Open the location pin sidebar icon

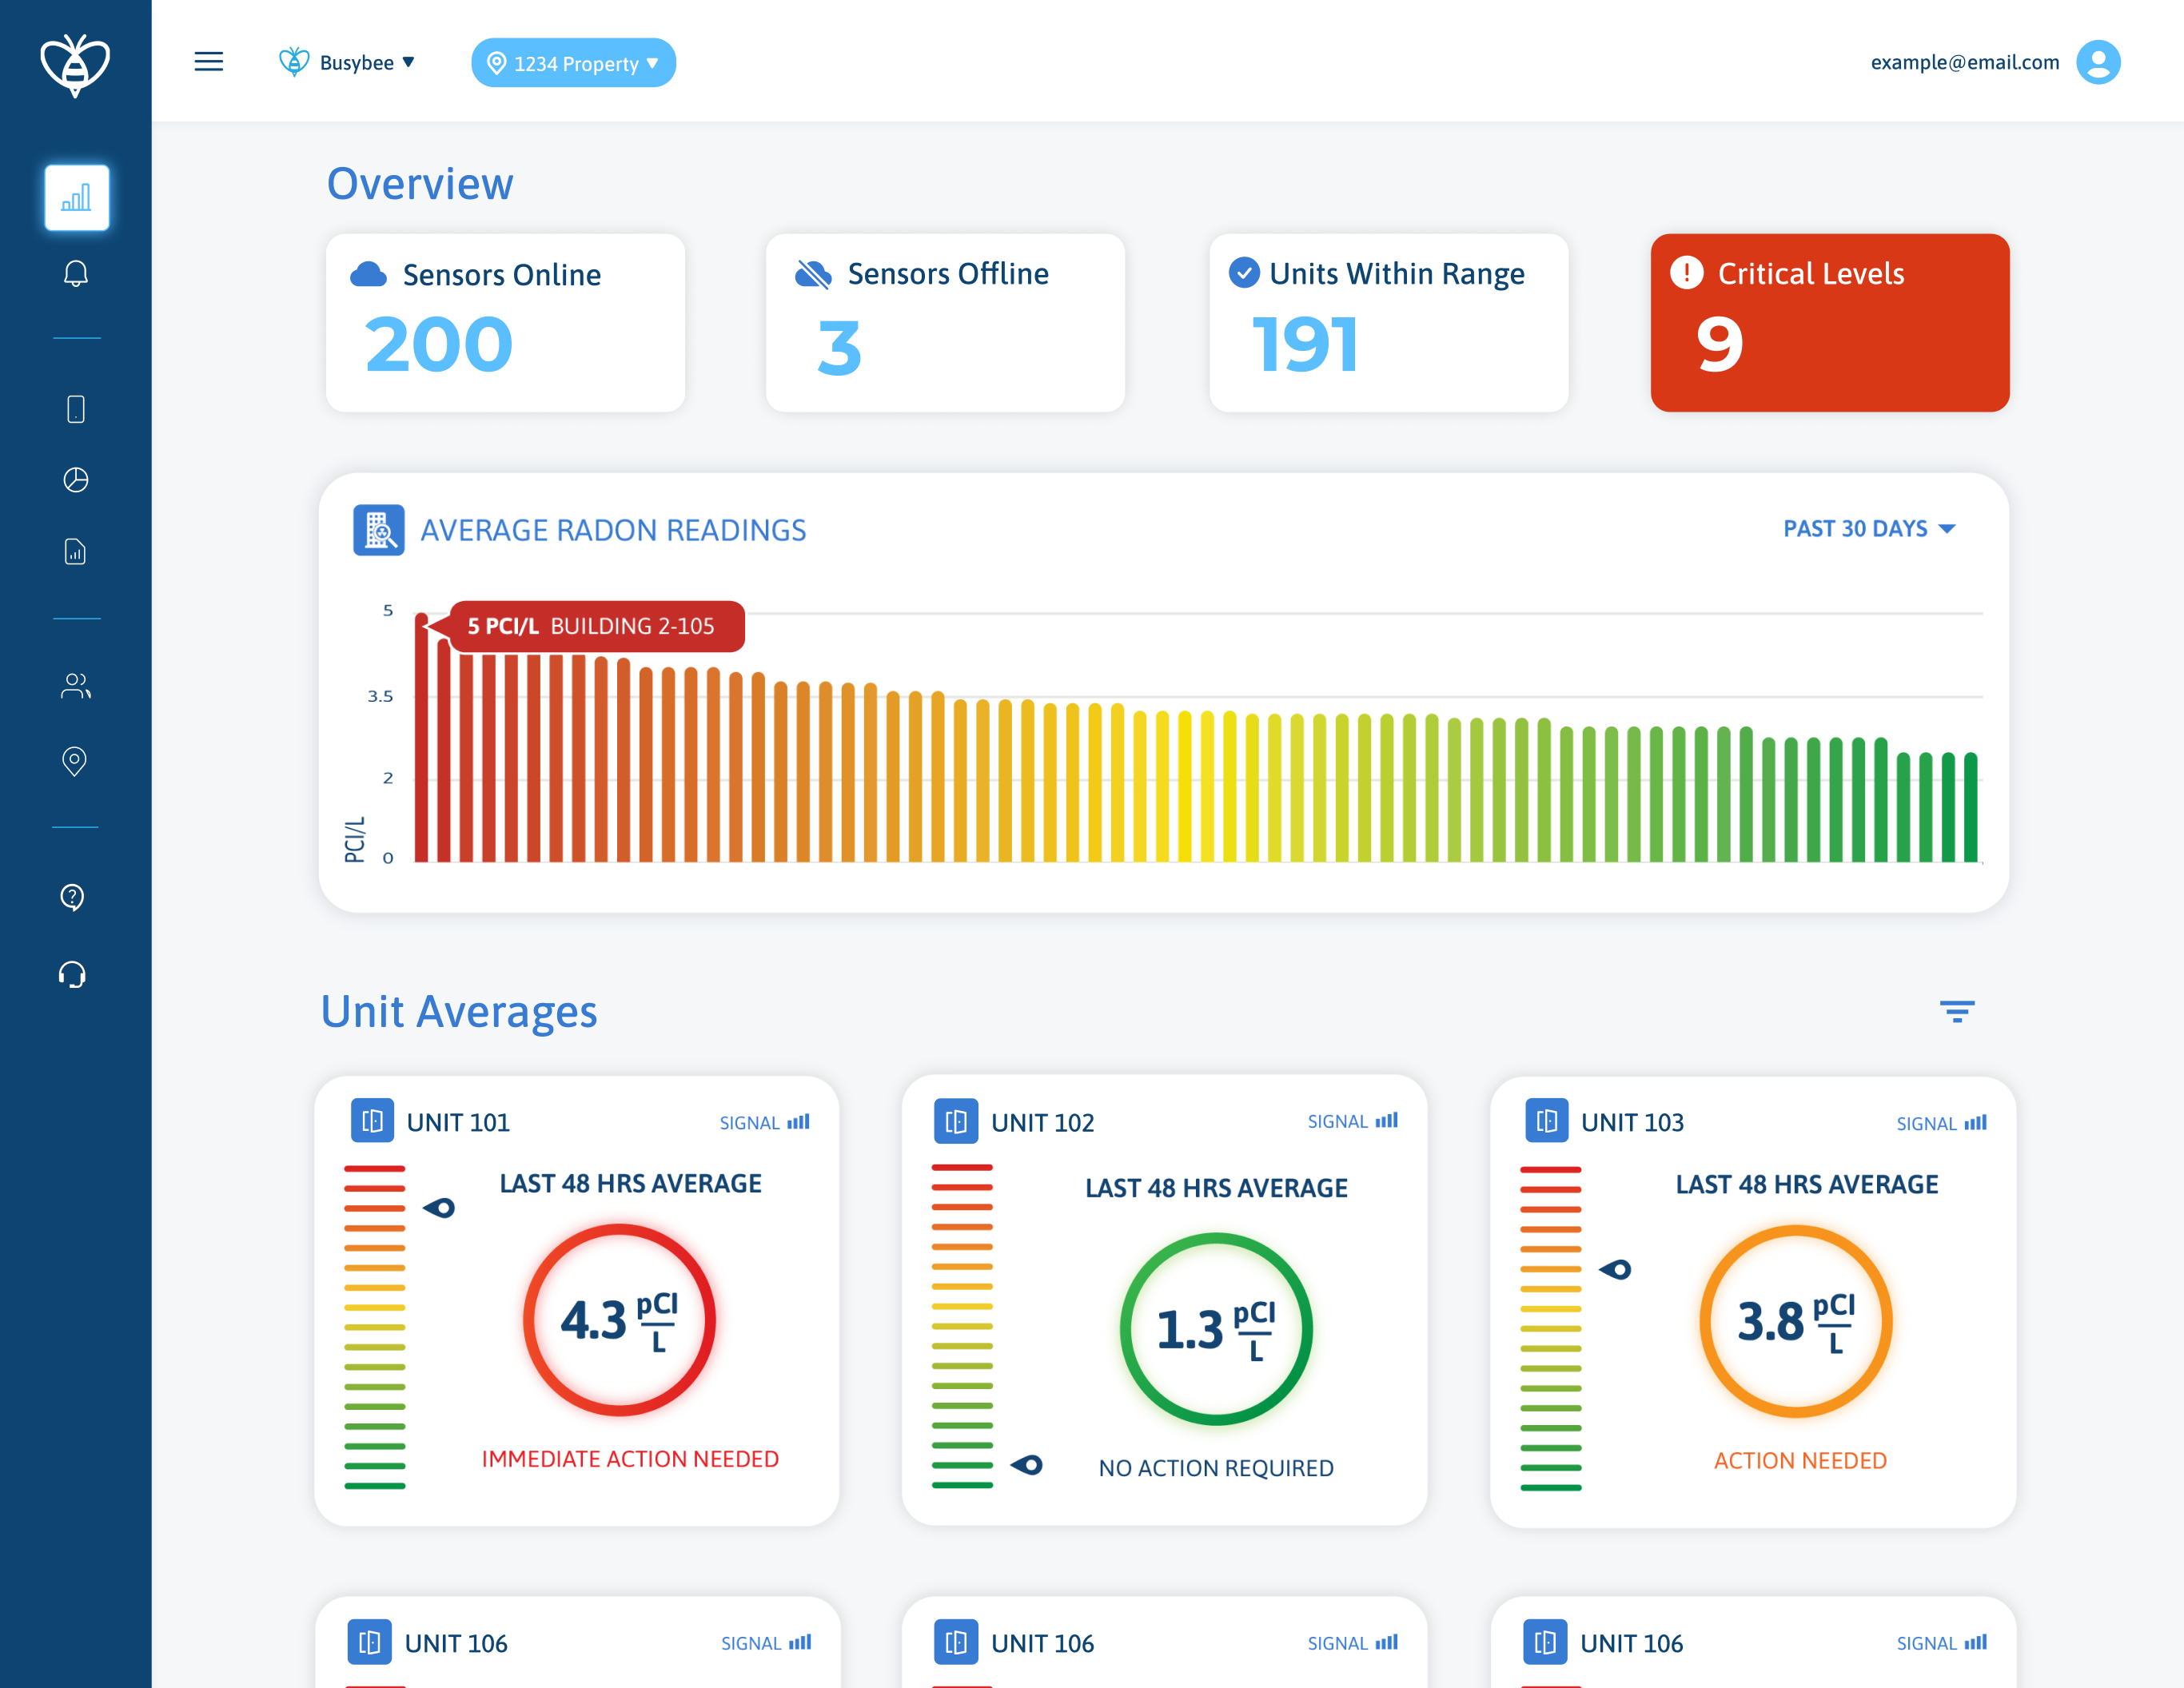(75, 761)
